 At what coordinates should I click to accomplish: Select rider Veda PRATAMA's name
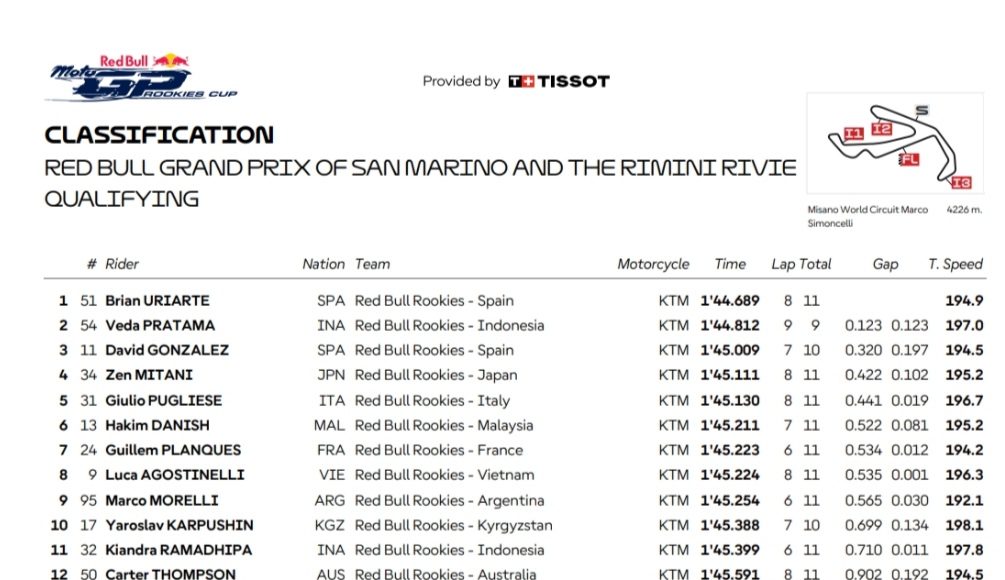pos(160,325)
